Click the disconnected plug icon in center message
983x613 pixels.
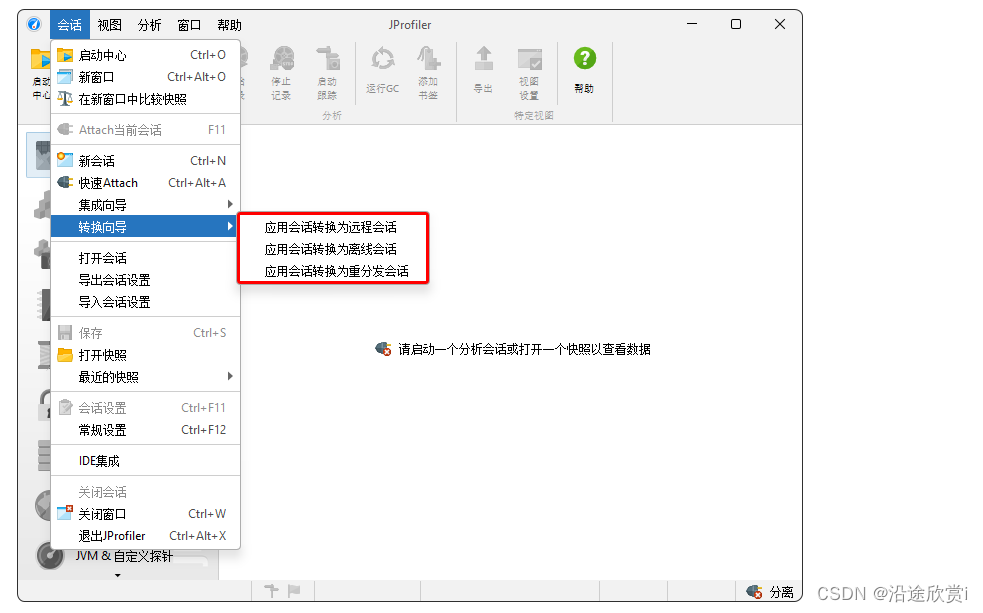pos(384,349)
